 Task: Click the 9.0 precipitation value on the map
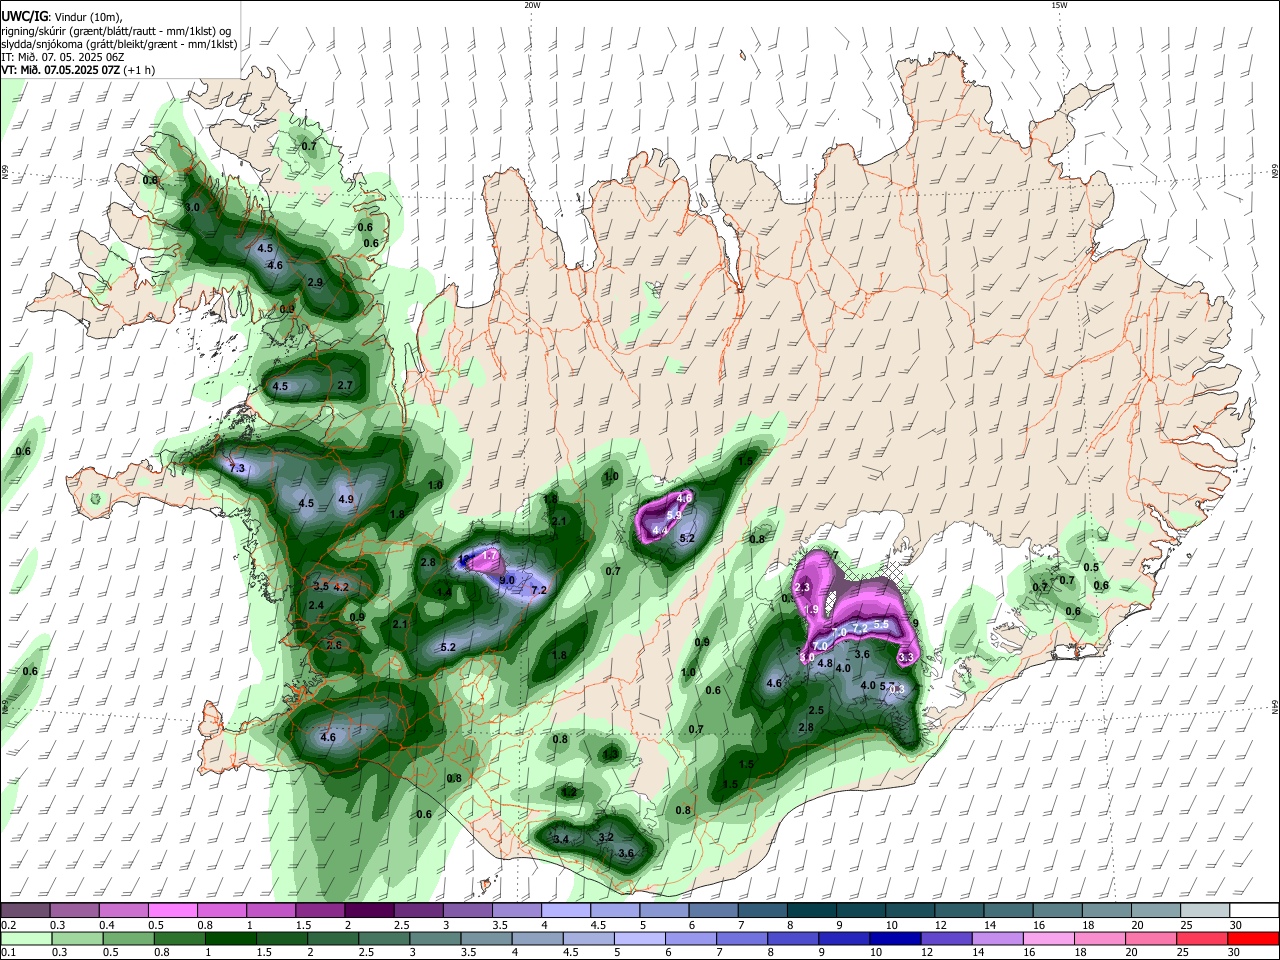pyautogui.click(x=506, y=580)
